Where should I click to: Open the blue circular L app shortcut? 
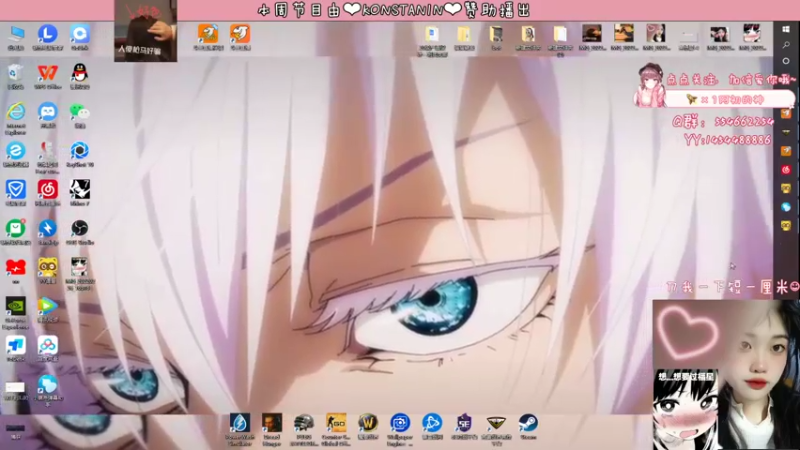pos(47,34)
